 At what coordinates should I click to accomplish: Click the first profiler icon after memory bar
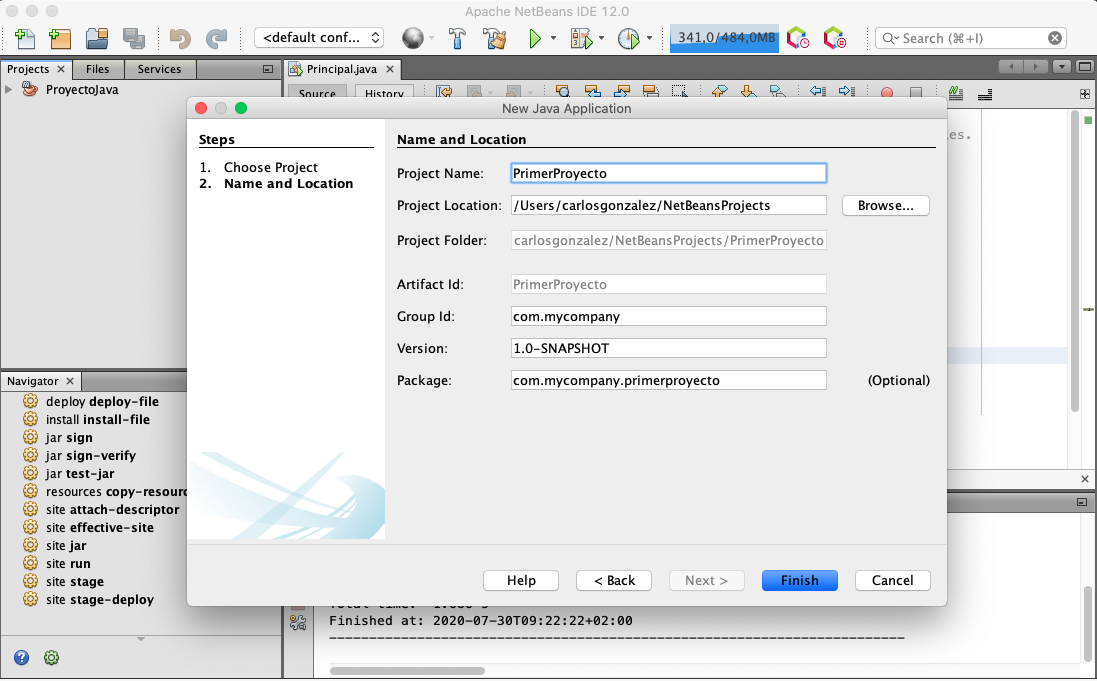coord(798,38)
